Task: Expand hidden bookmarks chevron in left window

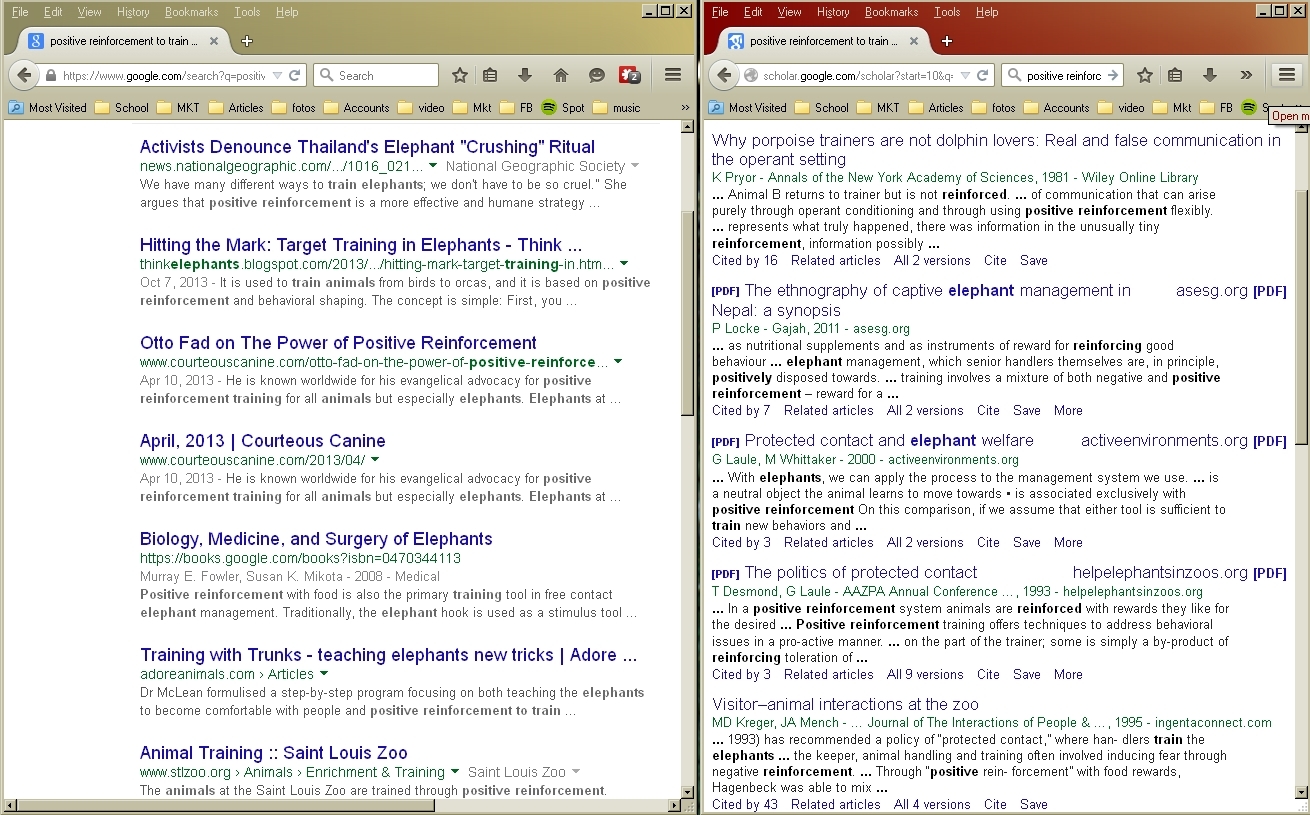Action: tap(685, 108)
